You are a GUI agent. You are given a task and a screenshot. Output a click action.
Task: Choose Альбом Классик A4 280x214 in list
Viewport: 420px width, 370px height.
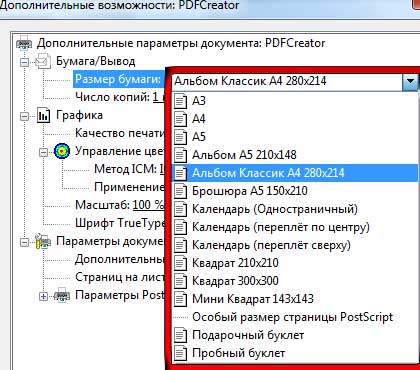point(294,173)
